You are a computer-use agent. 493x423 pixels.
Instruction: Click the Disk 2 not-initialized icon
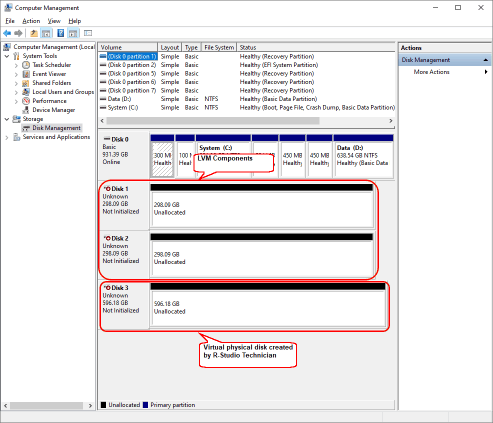(x=107, y=238)
